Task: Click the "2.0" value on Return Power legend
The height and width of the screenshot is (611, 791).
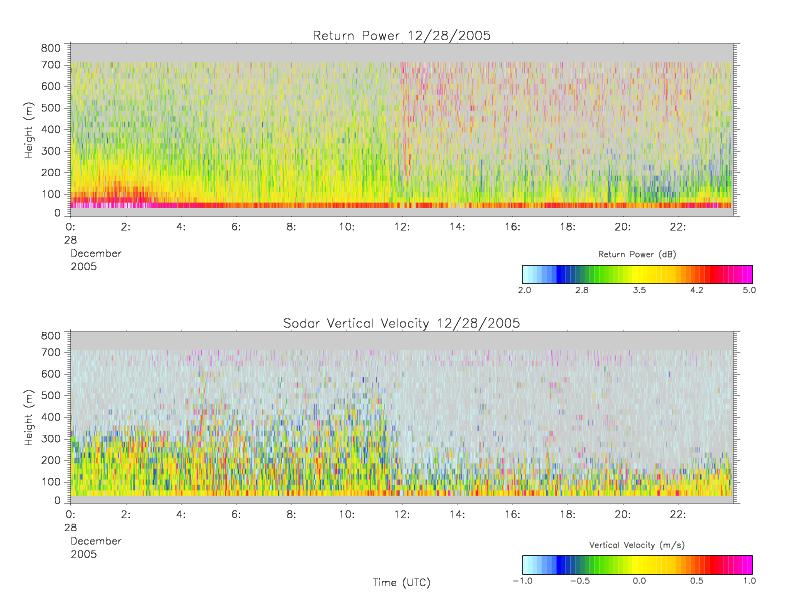Action: point(525,290)
